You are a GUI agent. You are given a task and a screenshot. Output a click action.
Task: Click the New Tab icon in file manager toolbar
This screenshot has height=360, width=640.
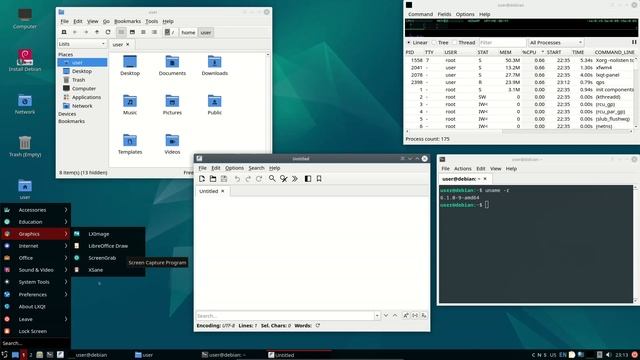(64, 32)
